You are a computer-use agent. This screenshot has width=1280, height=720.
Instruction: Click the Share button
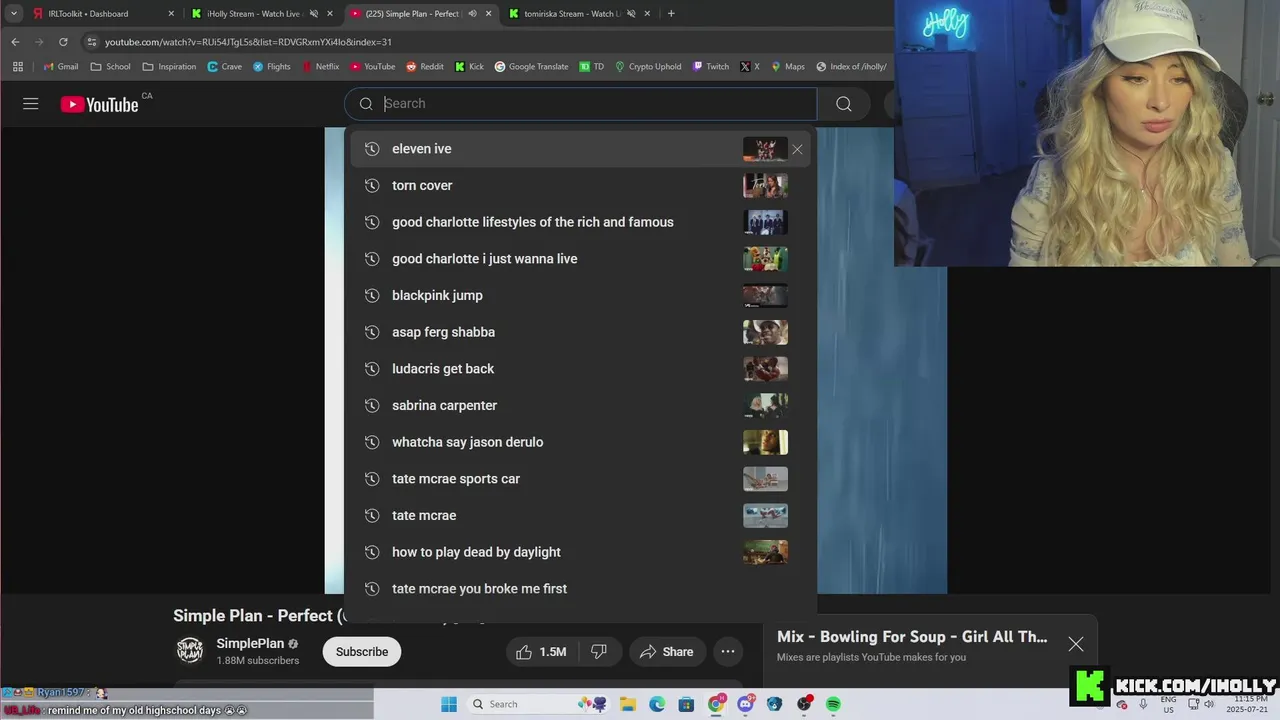pos(666,652)
